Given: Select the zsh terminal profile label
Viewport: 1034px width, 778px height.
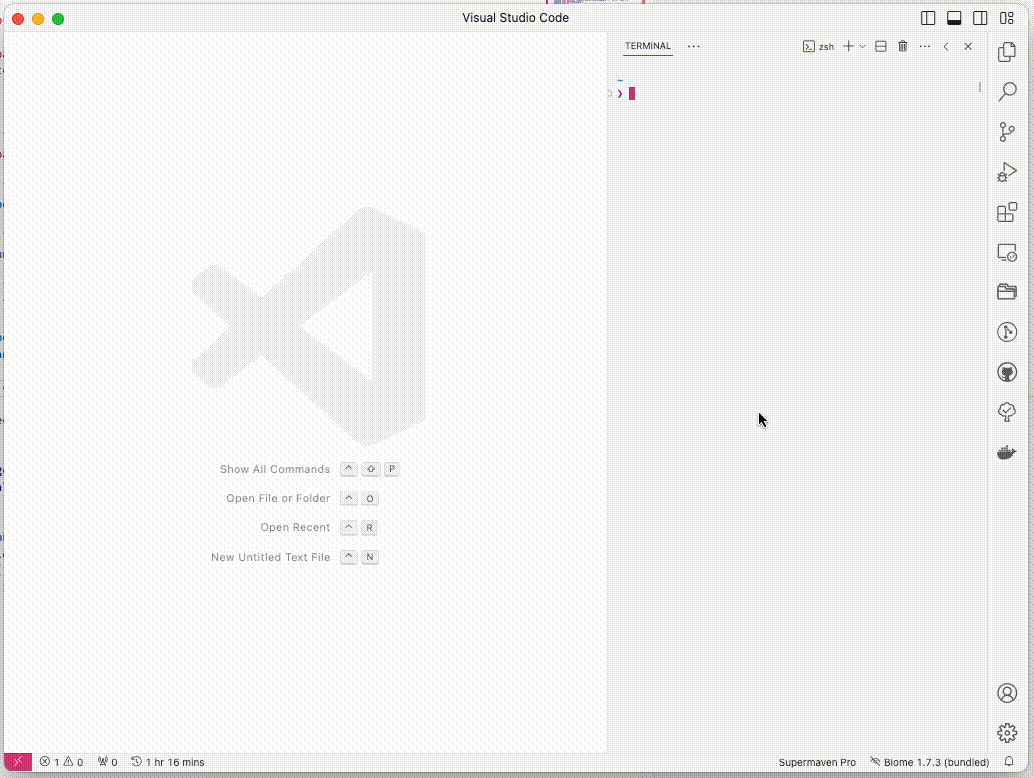Looking at the screenshot, I should pyautogui.click(x=818, y=47).
